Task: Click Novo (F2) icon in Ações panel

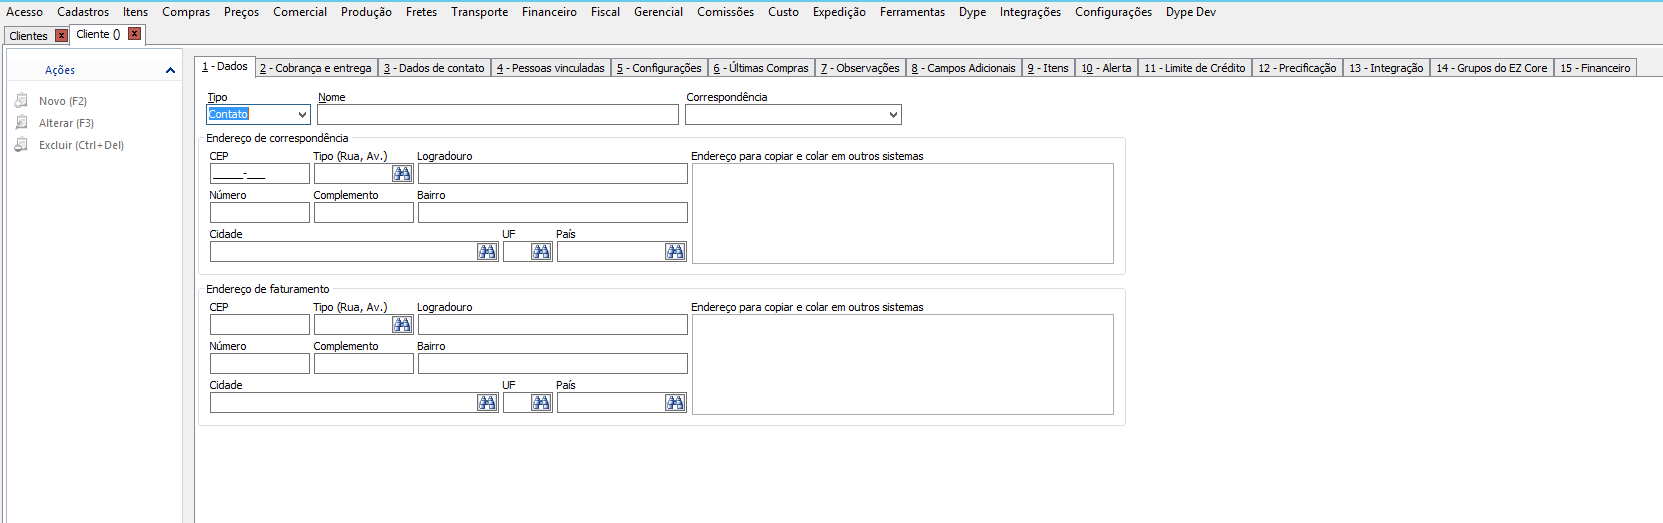Action: click(x=21, y=101)
